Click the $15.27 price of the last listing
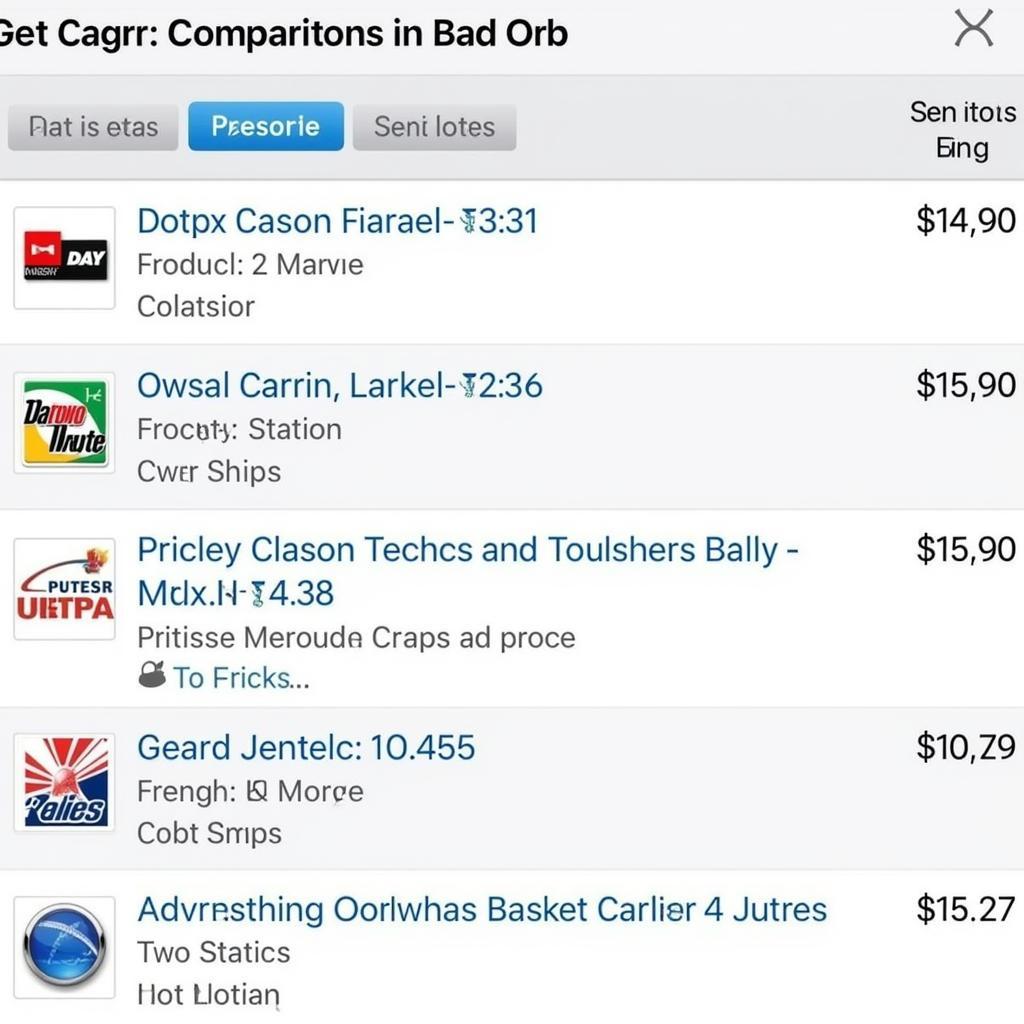Viewport: 1024px width, 1024px height. (966, 908)
